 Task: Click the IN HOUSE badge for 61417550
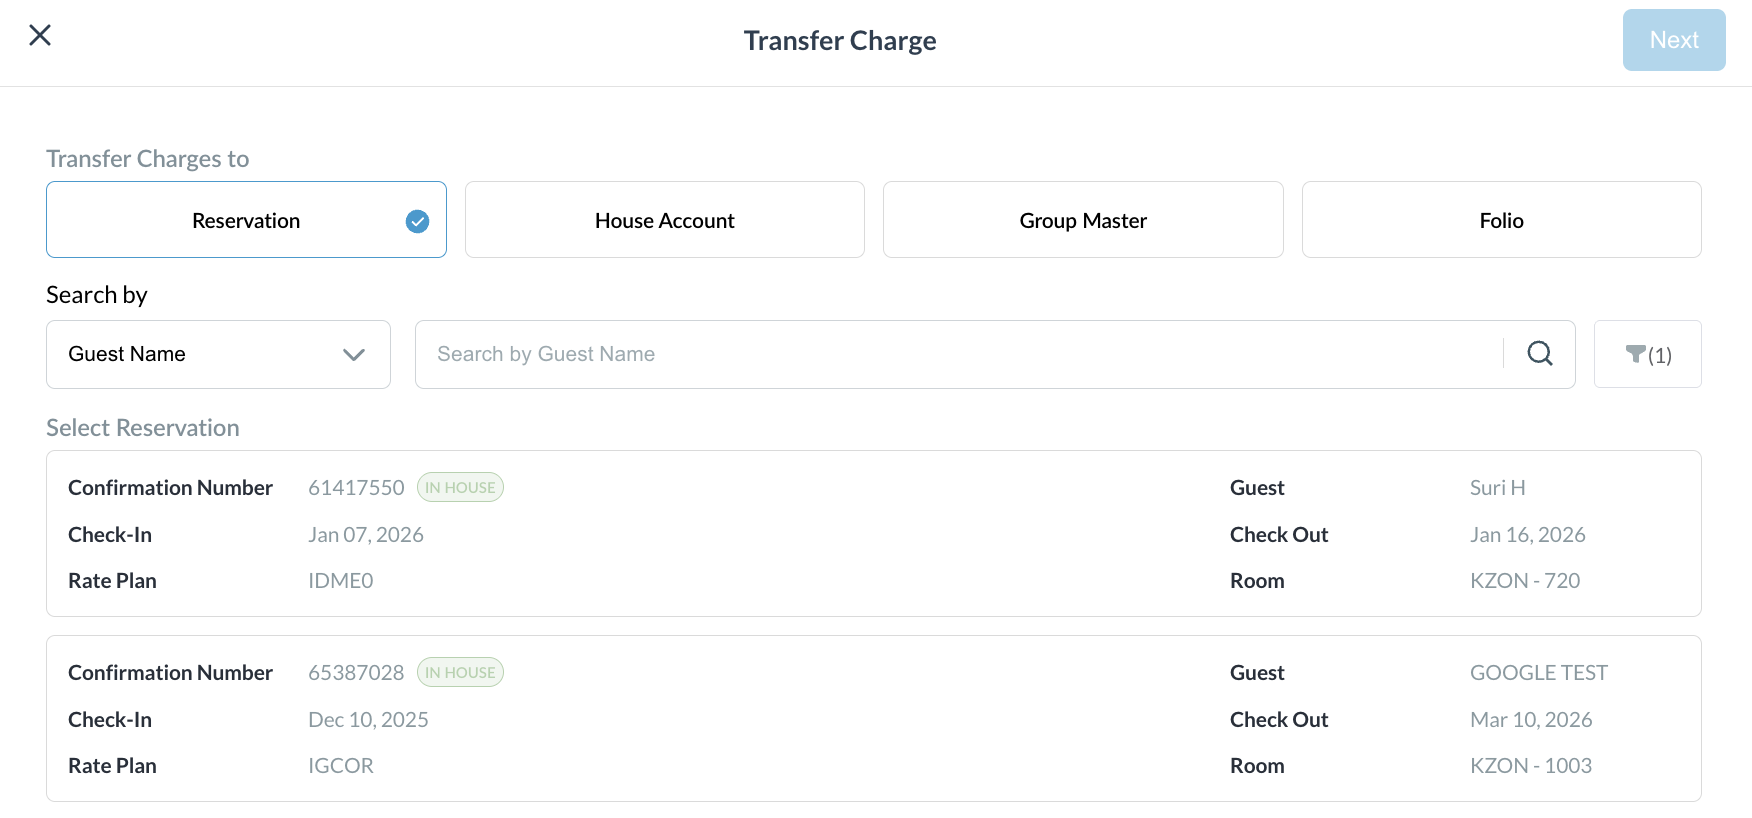pyautogui.click(x=460, y=488)
